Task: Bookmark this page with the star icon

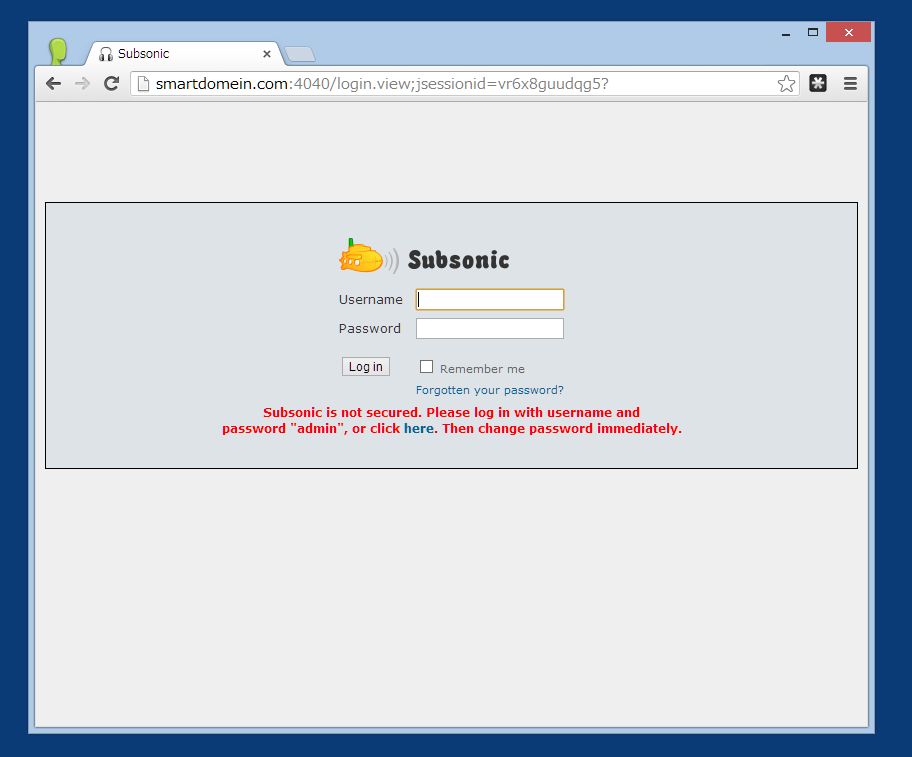Action: (786, 84)
